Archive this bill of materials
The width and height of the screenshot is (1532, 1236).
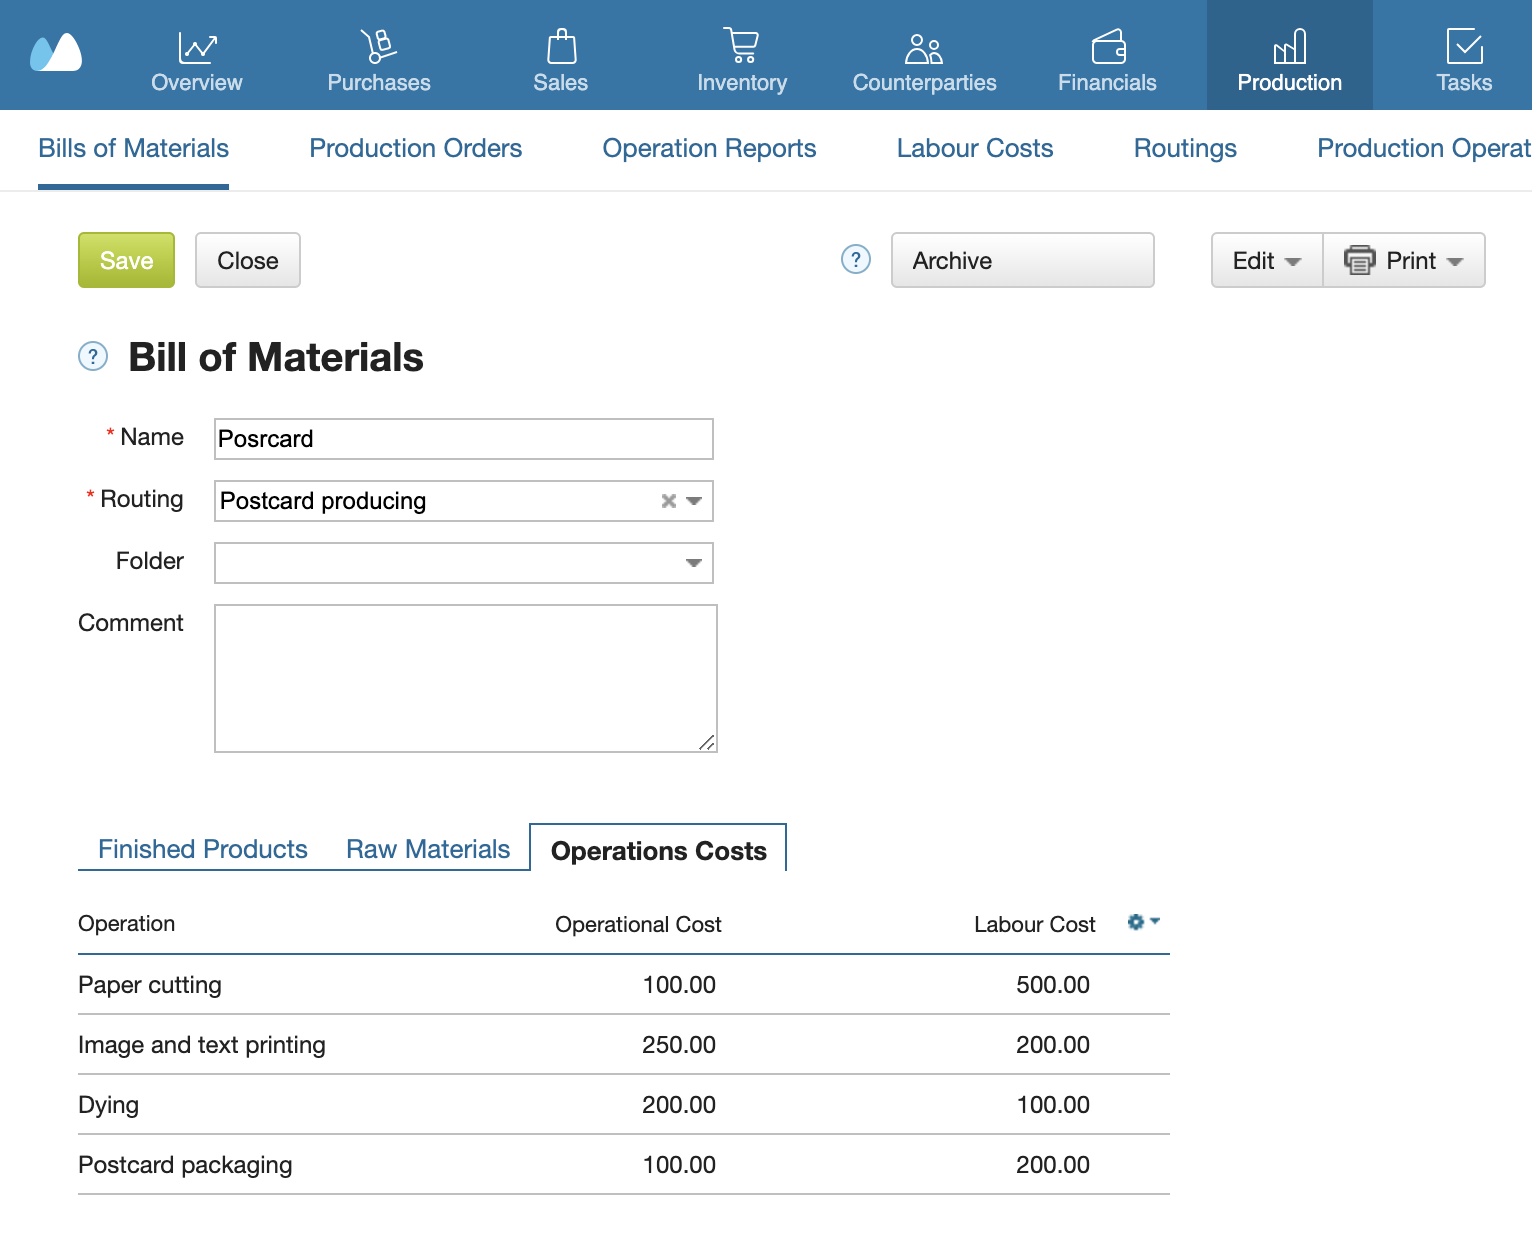[x=1022, y=260]
